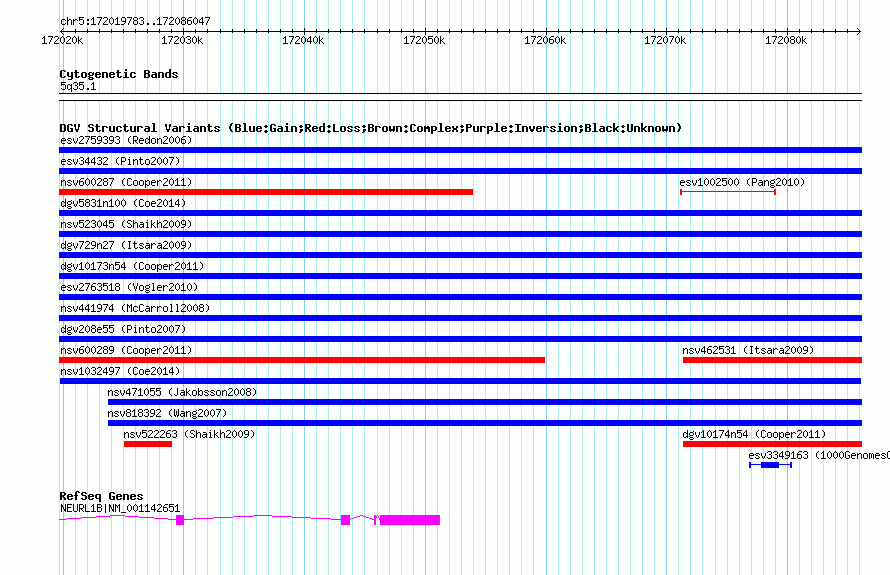Select the red nsv600289 (Cooper2011) loss bar

[302, 360]
